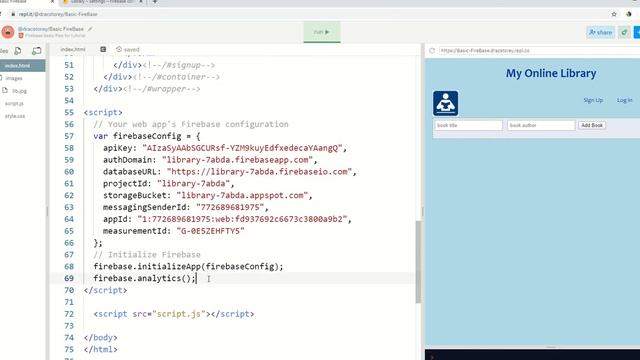
Task: Click the index.html editor tab
Action: [x=73, y=49]
